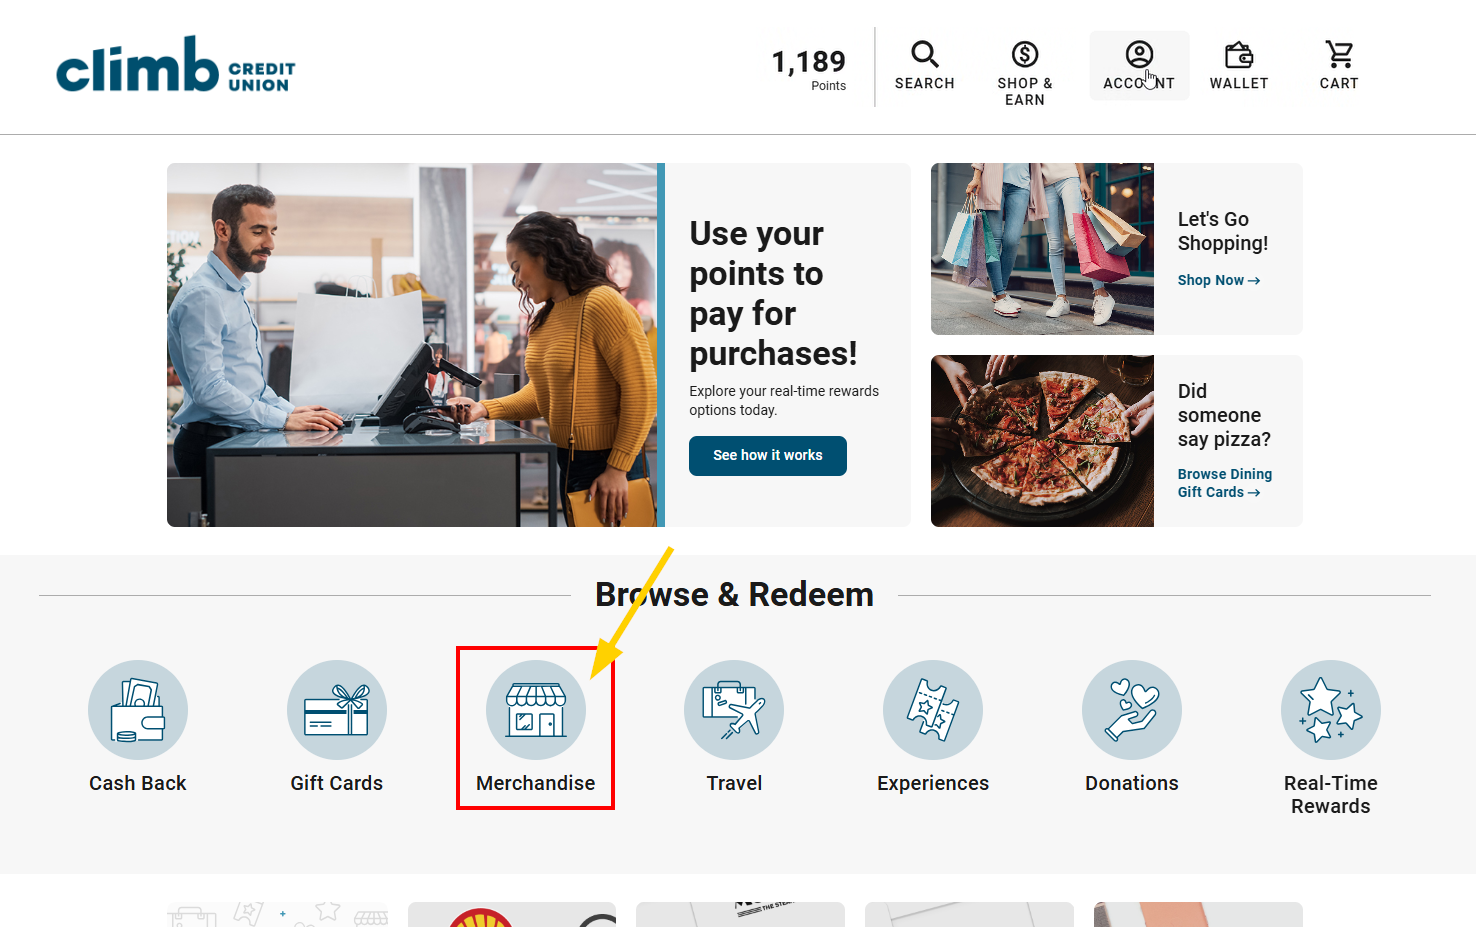Select the Cash Back category icon

[138, 710]
